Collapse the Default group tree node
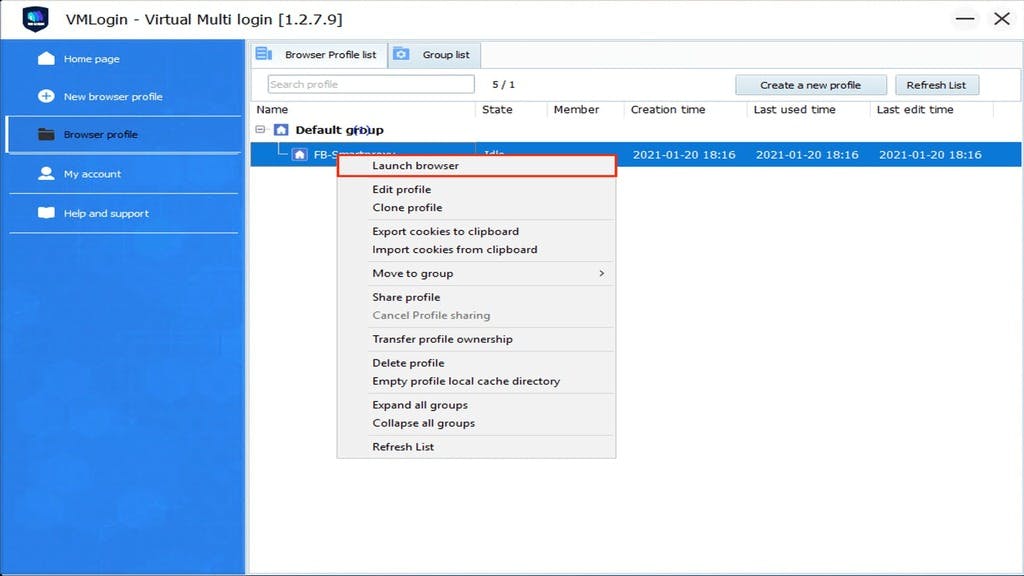The image size is (1024, 576). pos(261,129)
